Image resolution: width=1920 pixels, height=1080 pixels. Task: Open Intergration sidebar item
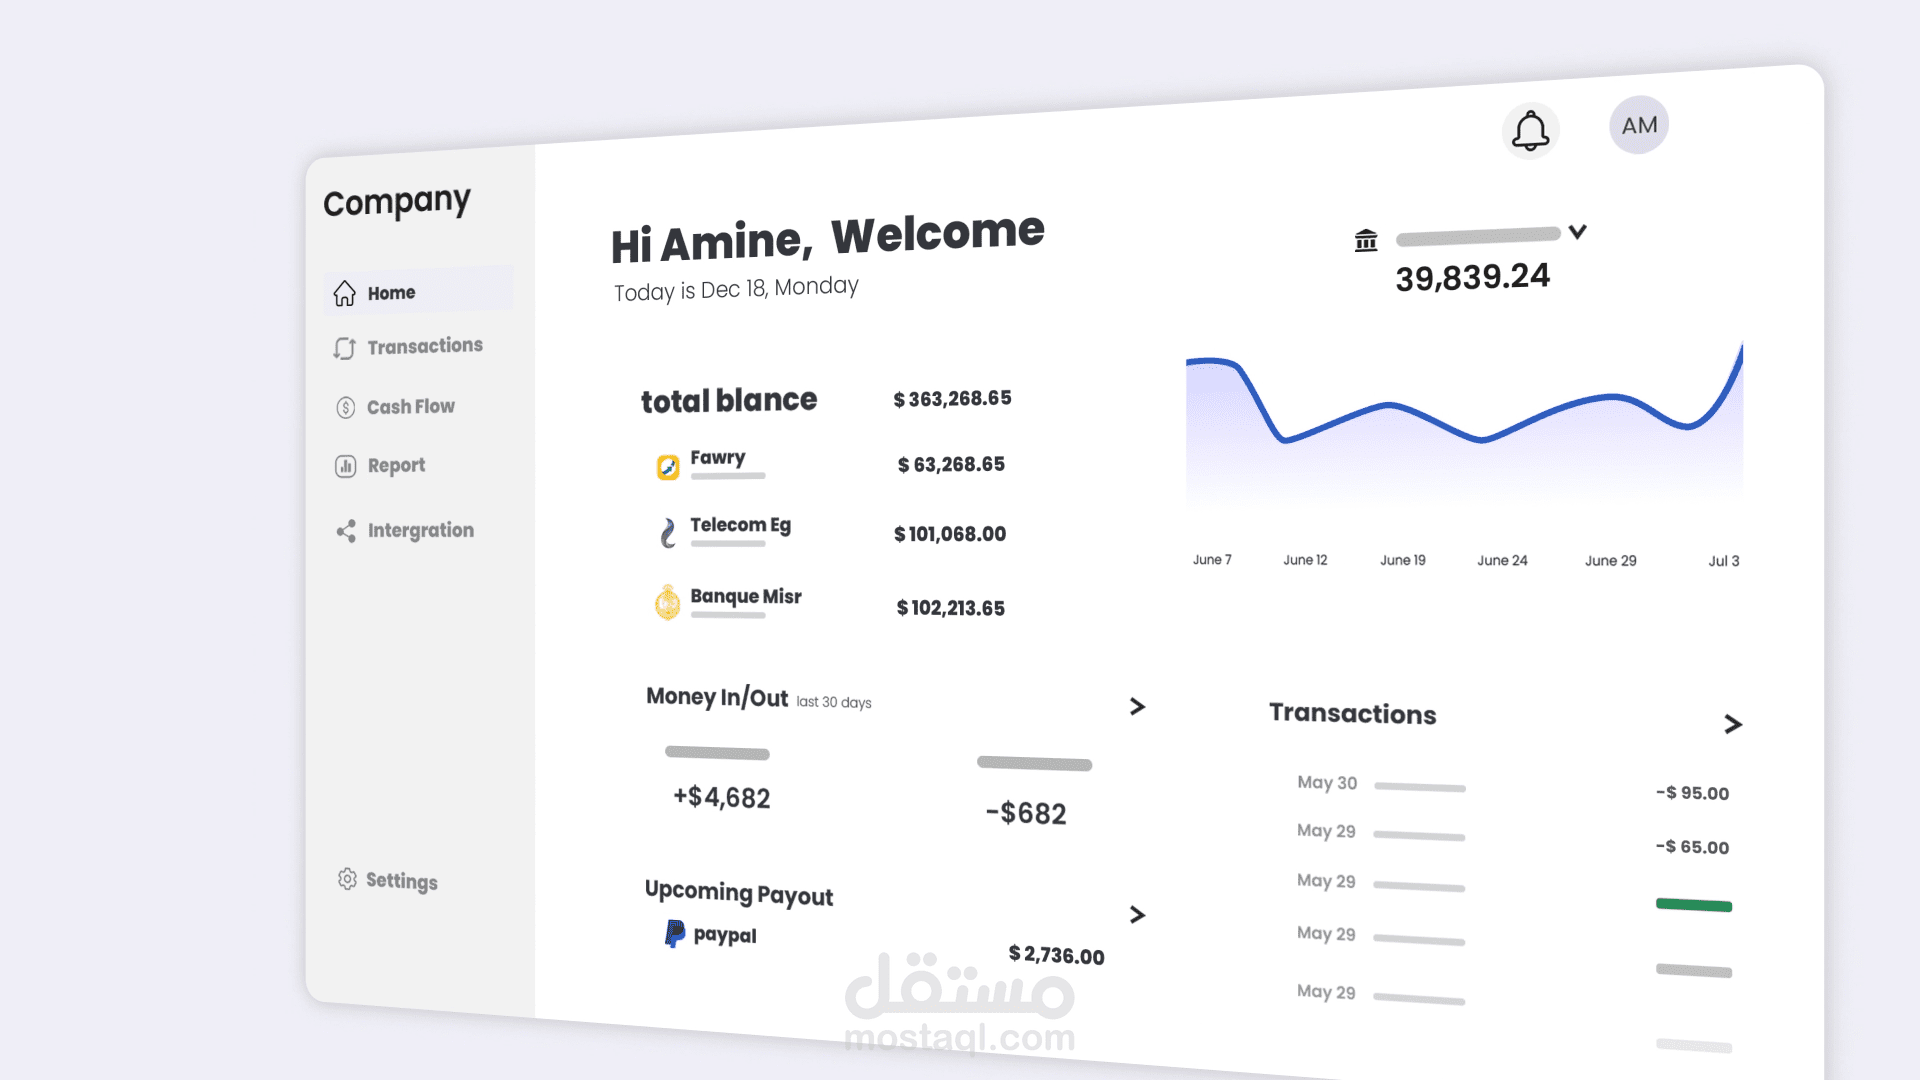click(x=420, y=530)
